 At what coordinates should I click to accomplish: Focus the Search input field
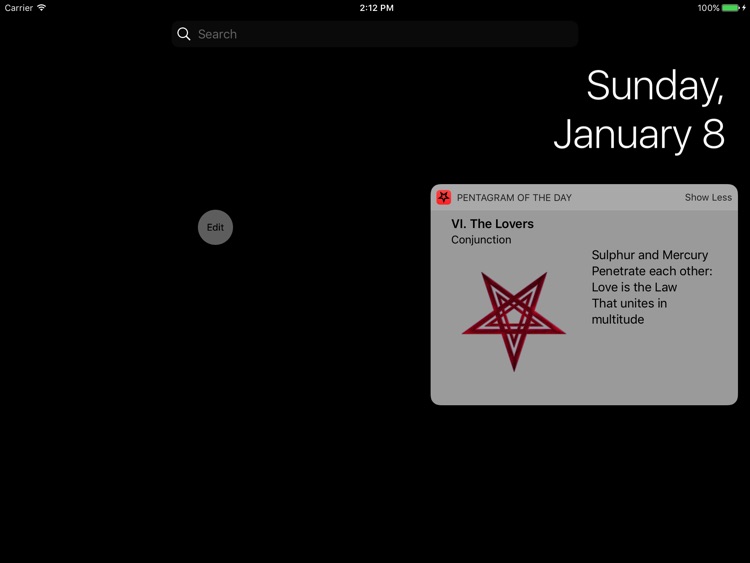tap(375, 34)
